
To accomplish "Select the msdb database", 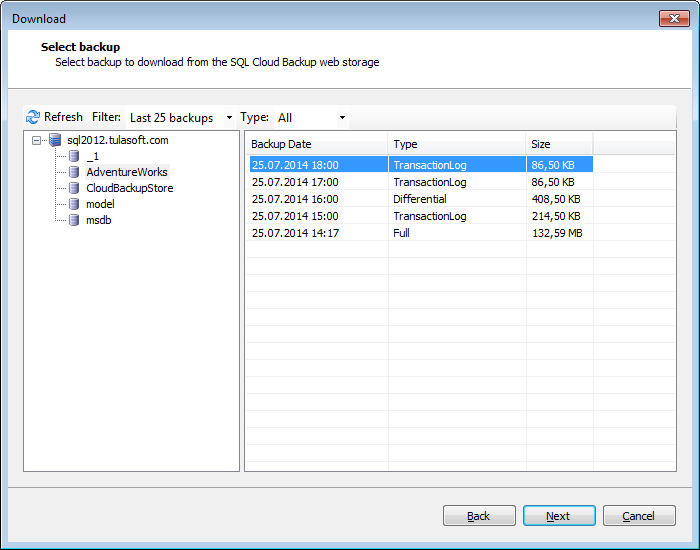I will click(x=98, y=220).
